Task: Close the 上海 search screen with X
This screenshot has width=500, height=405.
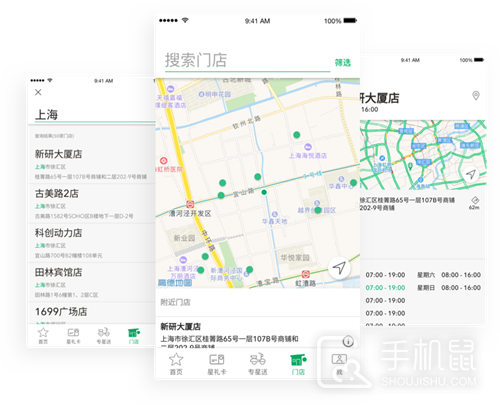Action: (38, 92)
